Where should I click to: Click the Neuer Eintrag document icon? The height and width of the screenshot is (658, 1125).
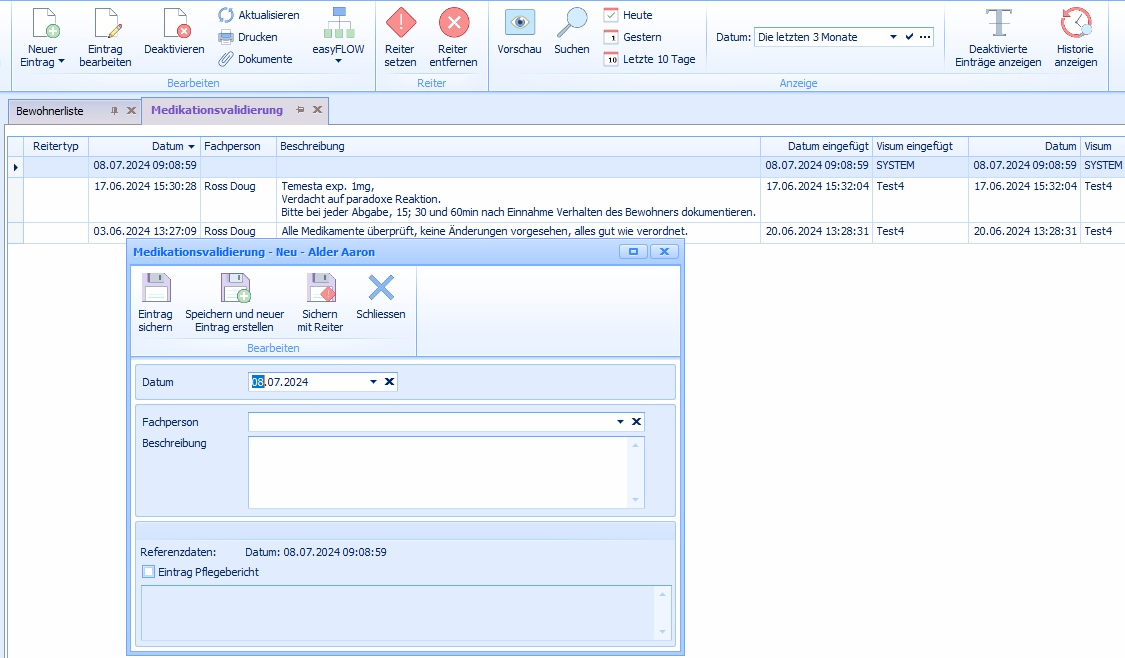44,23
